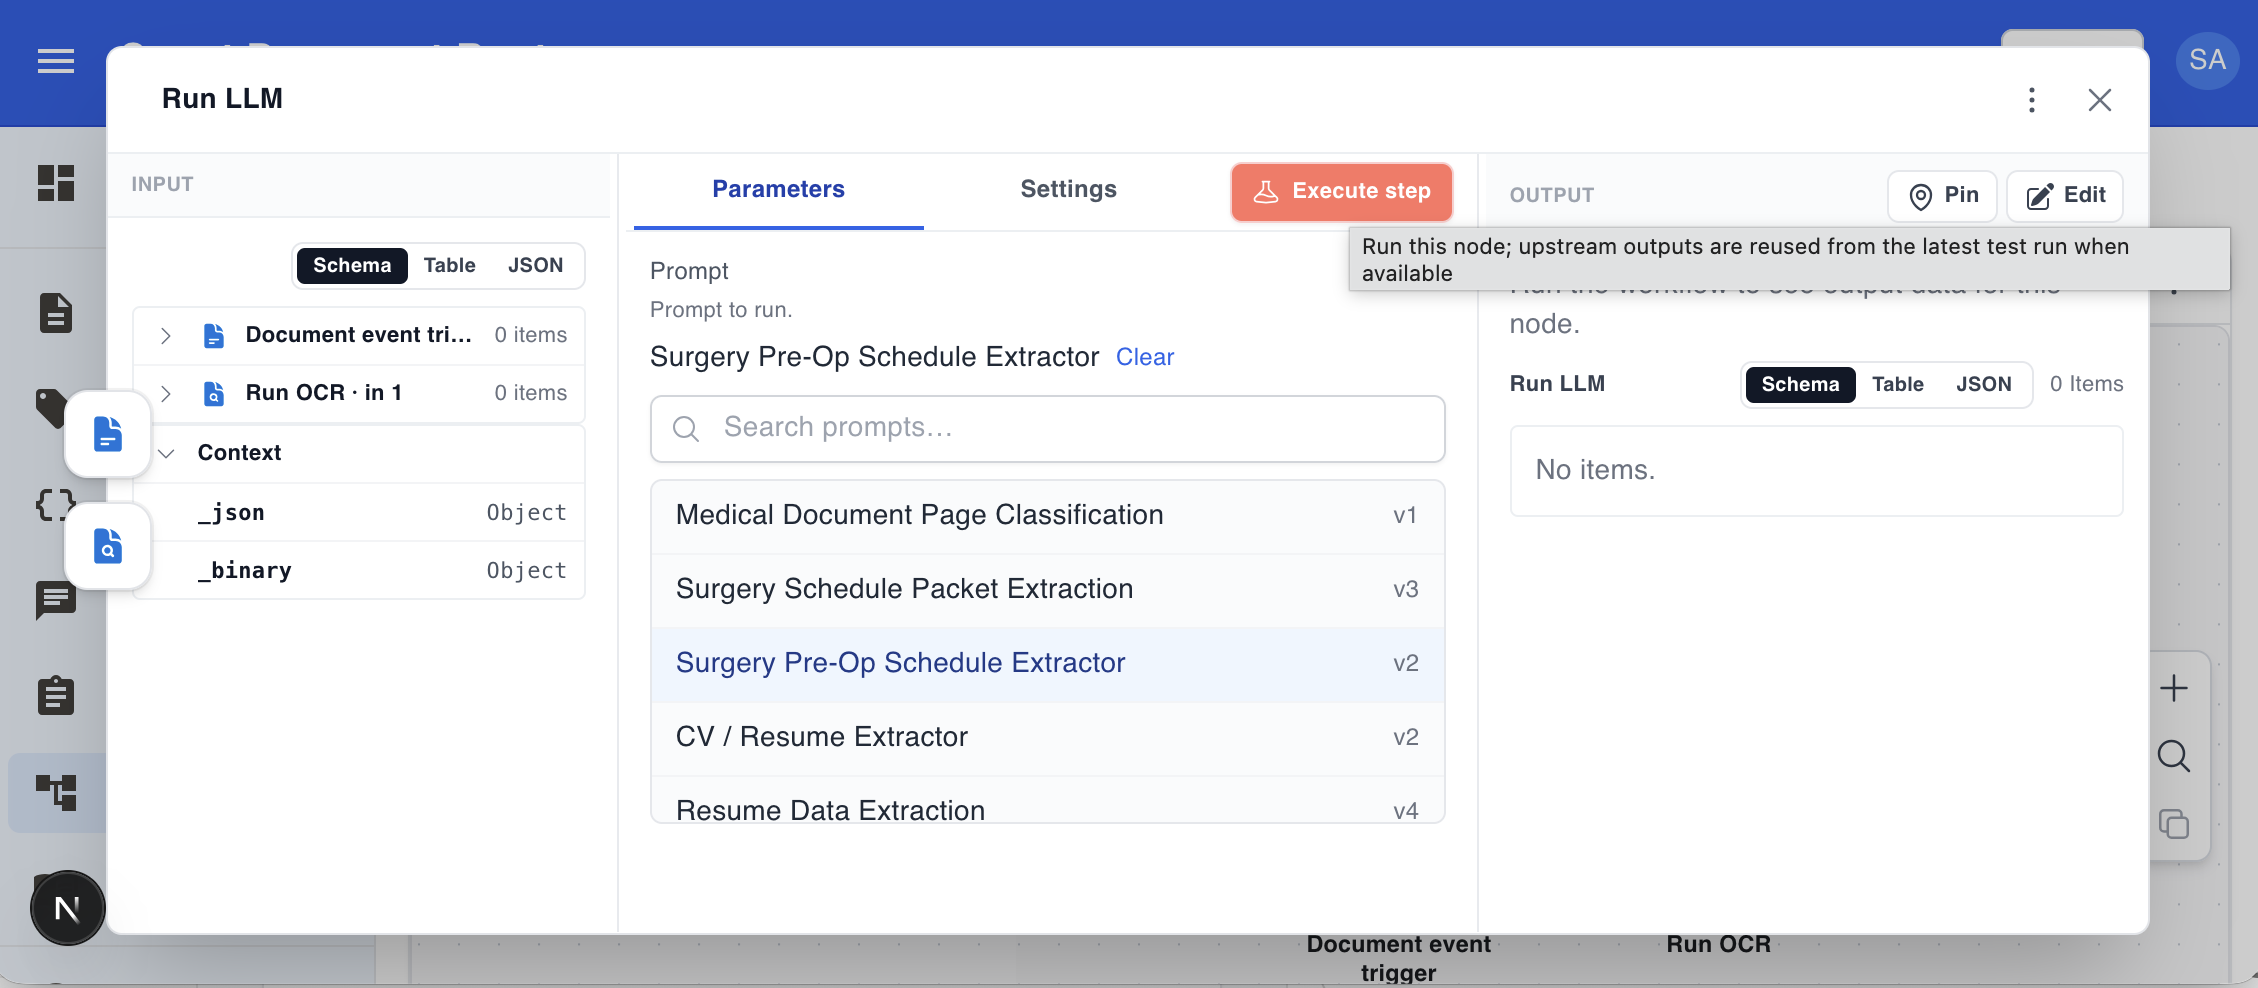Click the plus zoom-in canvas control

point(2174,688)
